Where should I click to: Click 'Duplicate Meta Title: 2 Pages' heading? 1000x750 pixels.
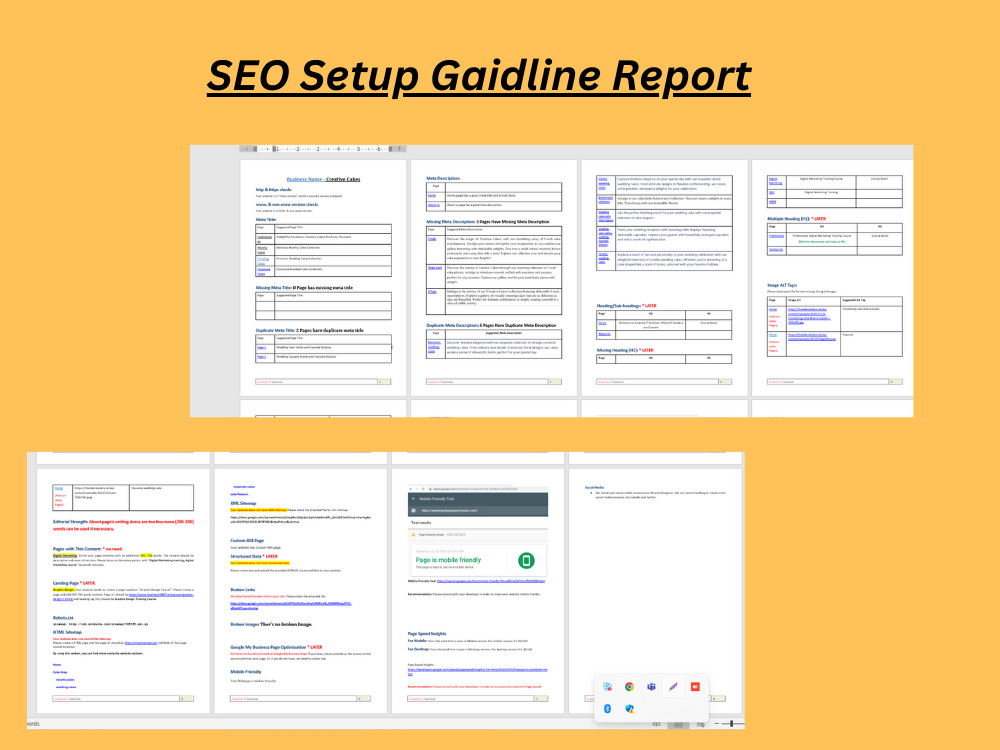click(309, 330)
